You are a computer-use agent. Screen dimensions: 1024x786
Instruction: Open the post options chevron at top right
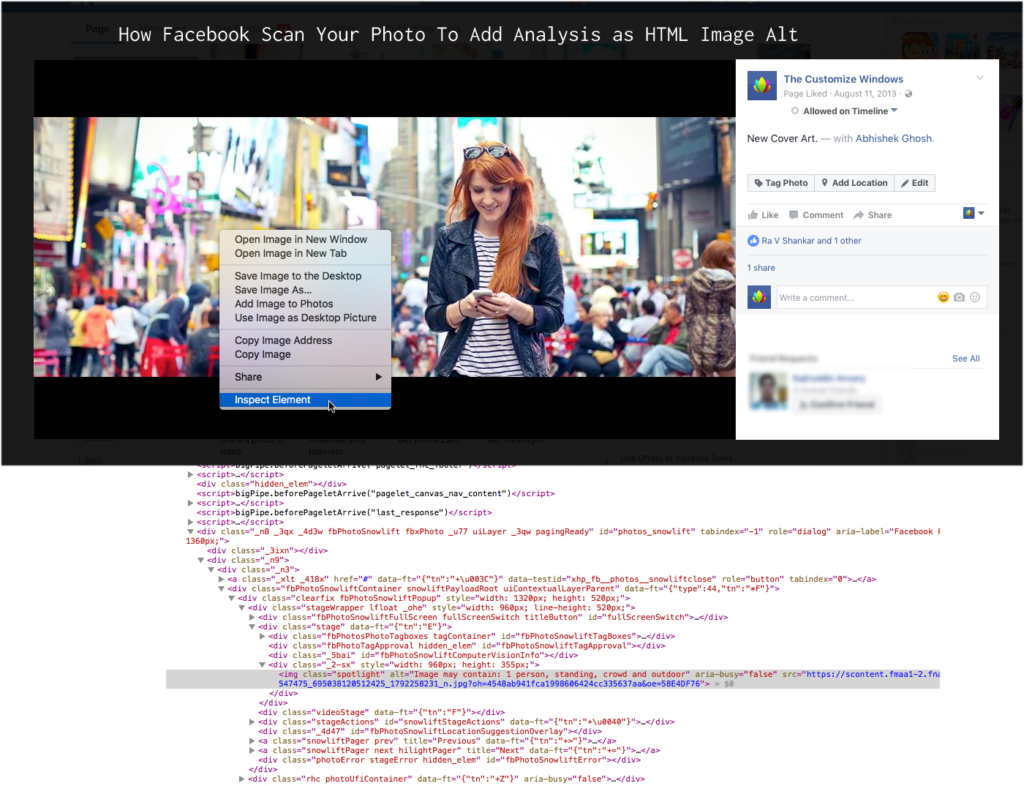[980, 78]
